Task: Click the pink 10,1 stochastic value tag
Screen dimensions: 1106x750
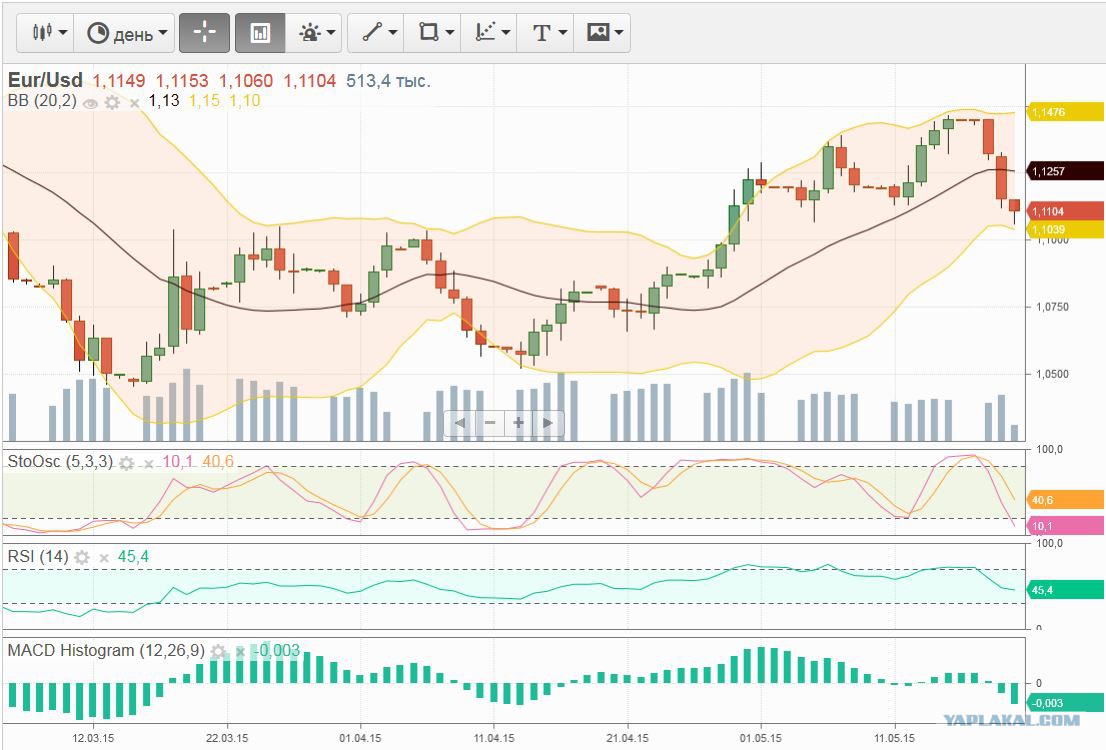Action: tap(1065, 526)
